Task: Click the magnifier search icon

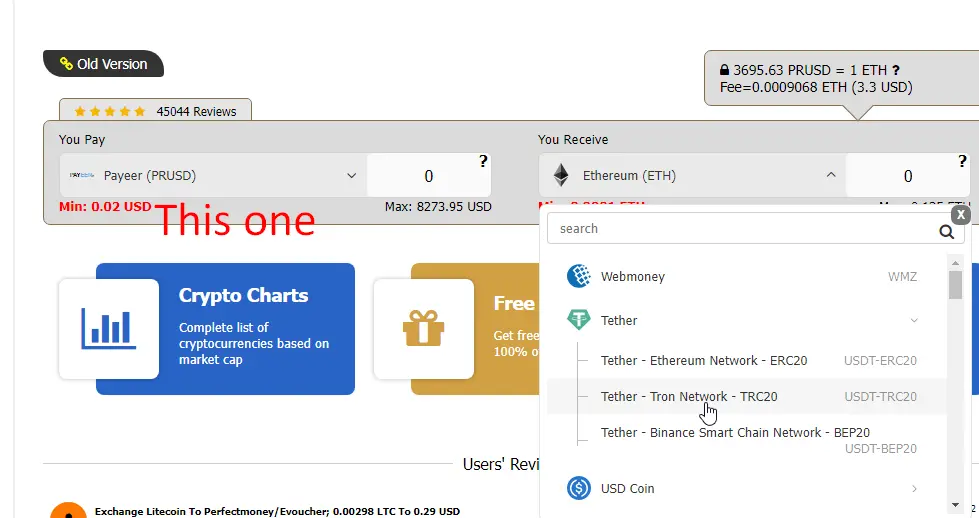Action: (947, 232)
